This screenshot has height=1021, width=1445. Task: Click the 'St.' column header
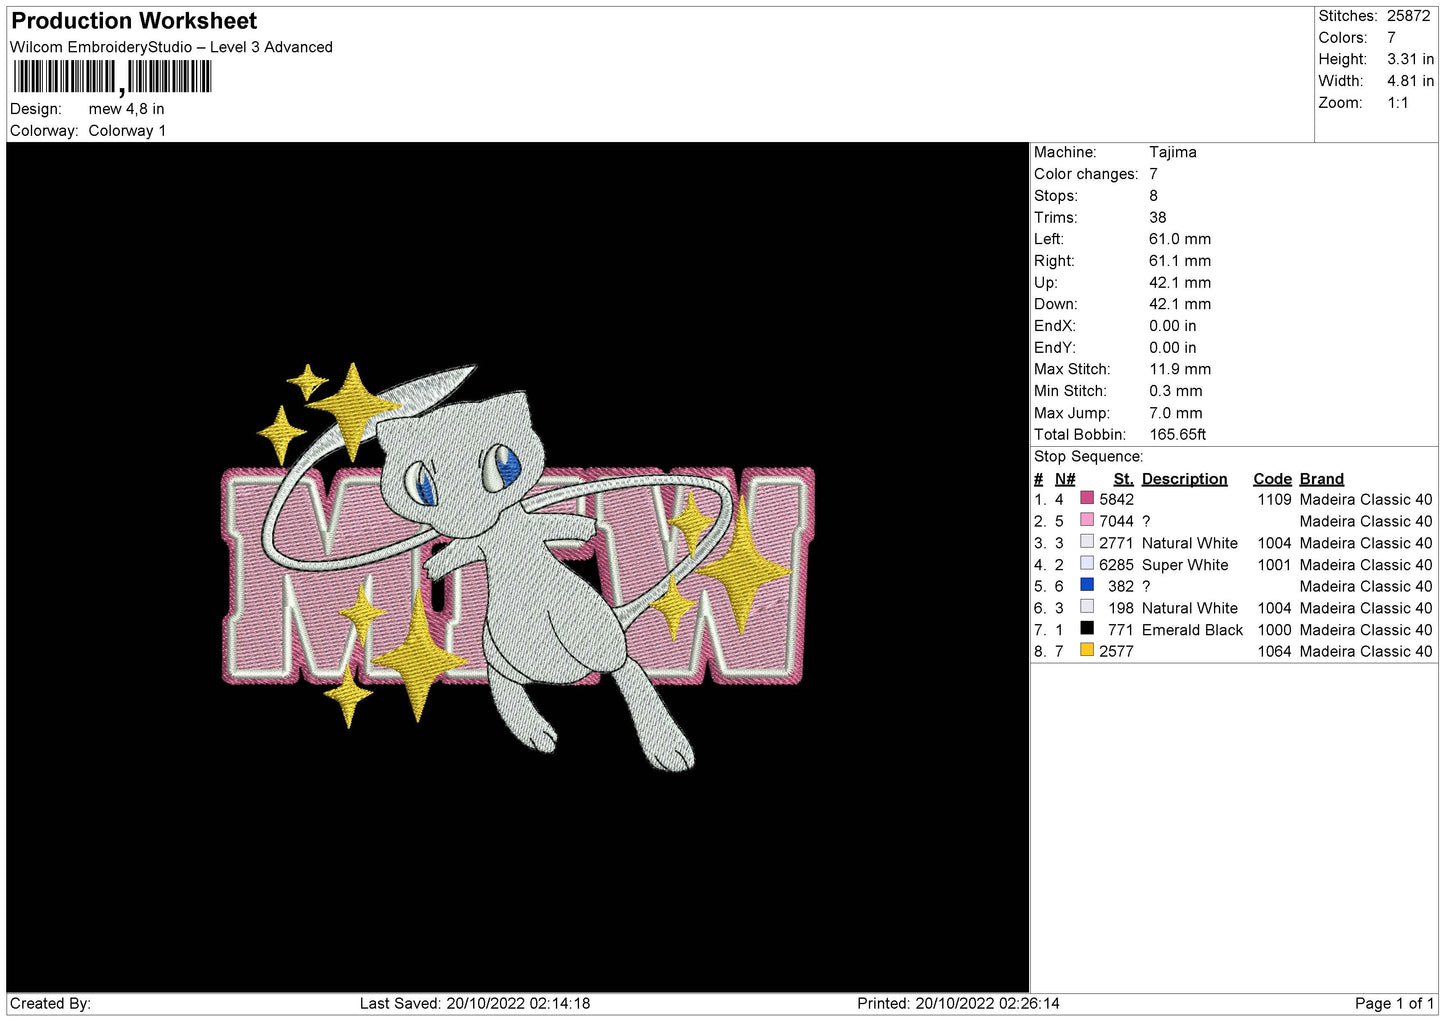click(x=1123, y=479)
